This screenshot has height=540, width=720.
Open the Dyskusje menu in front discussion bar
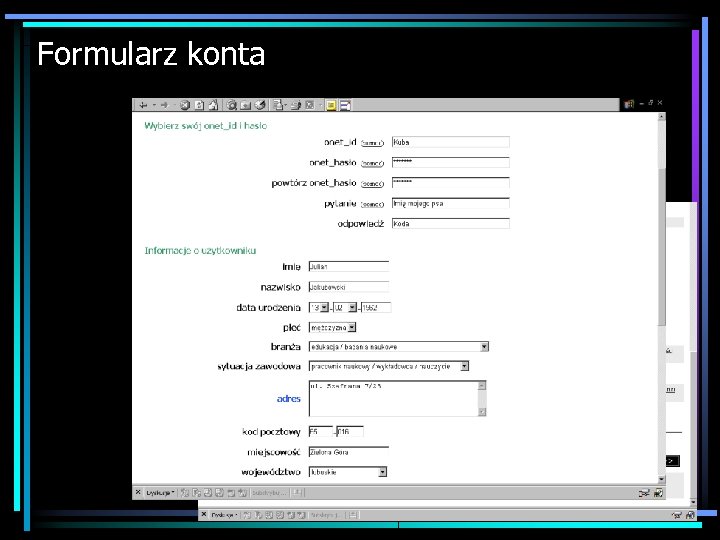160,493
